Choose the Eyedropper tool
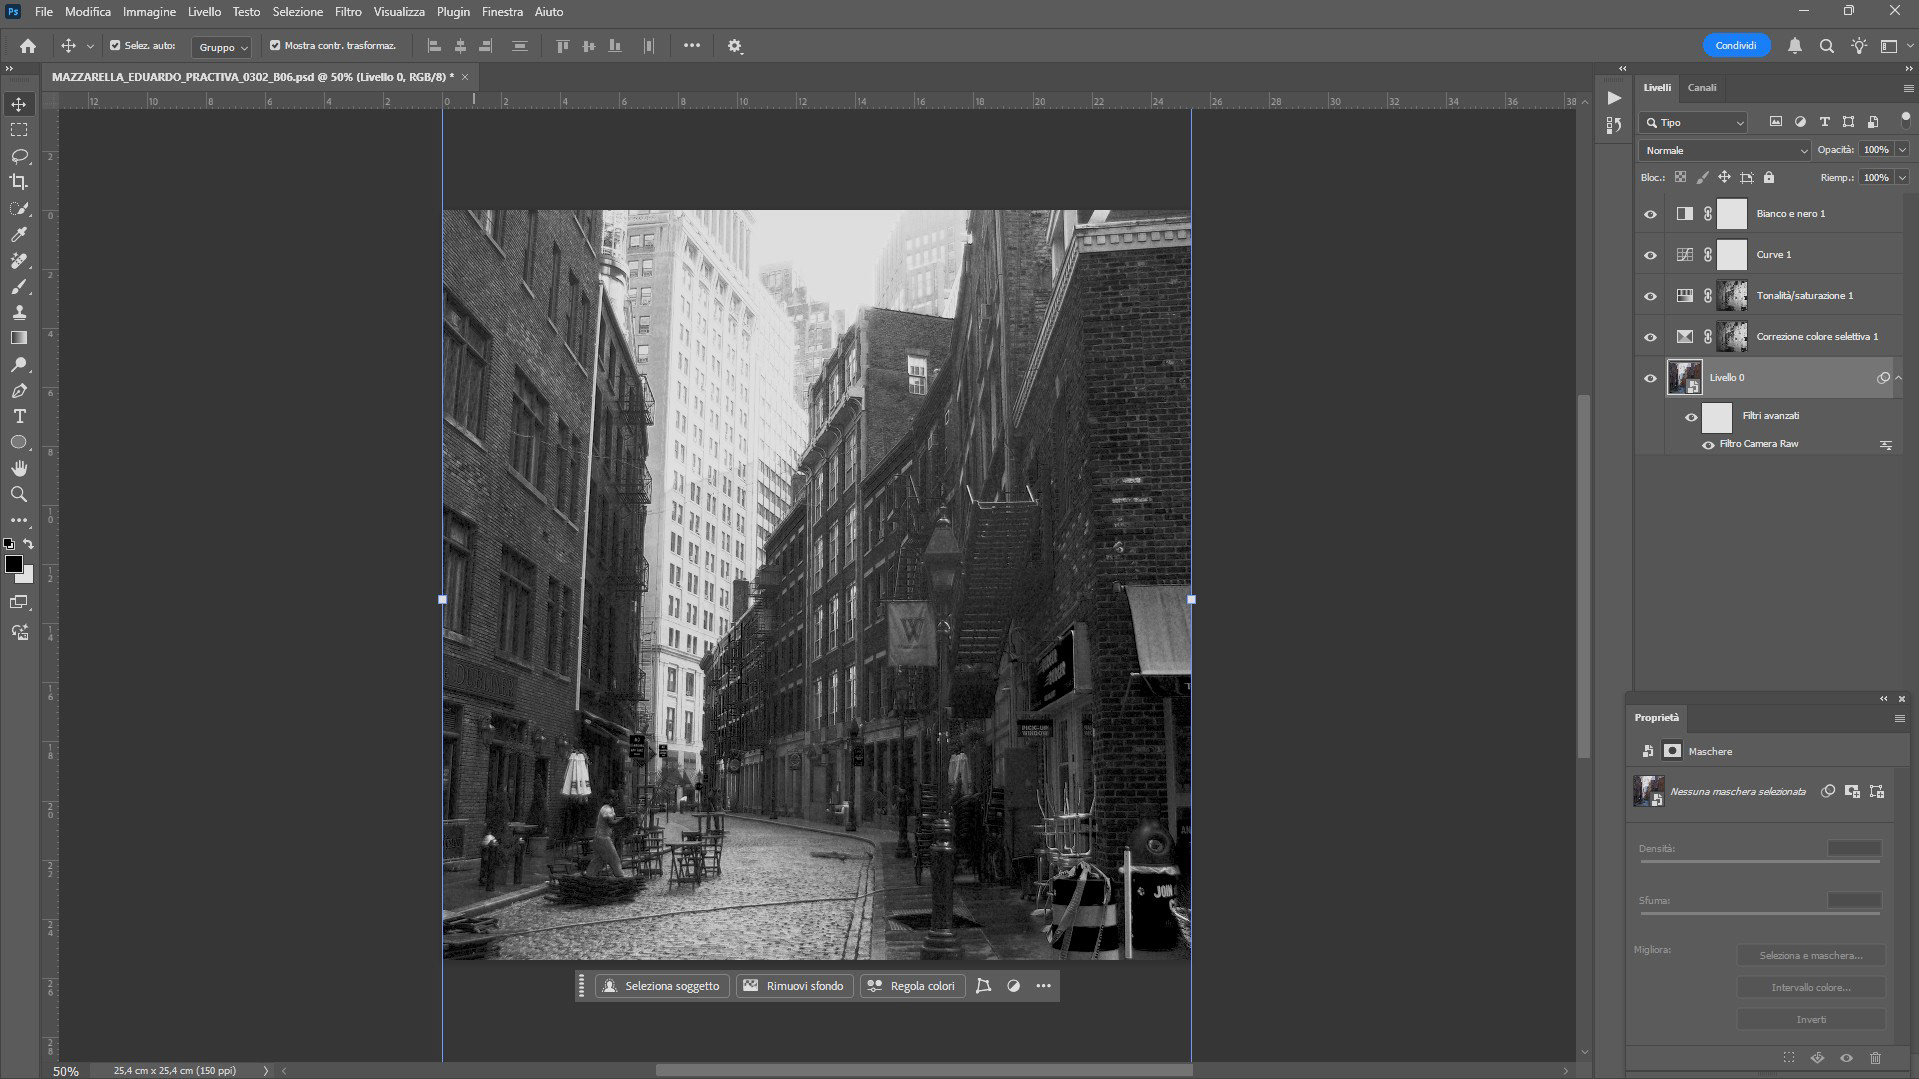Image resolution: width=1919 pixels, height=1079 pixels. tap(19, 234)
